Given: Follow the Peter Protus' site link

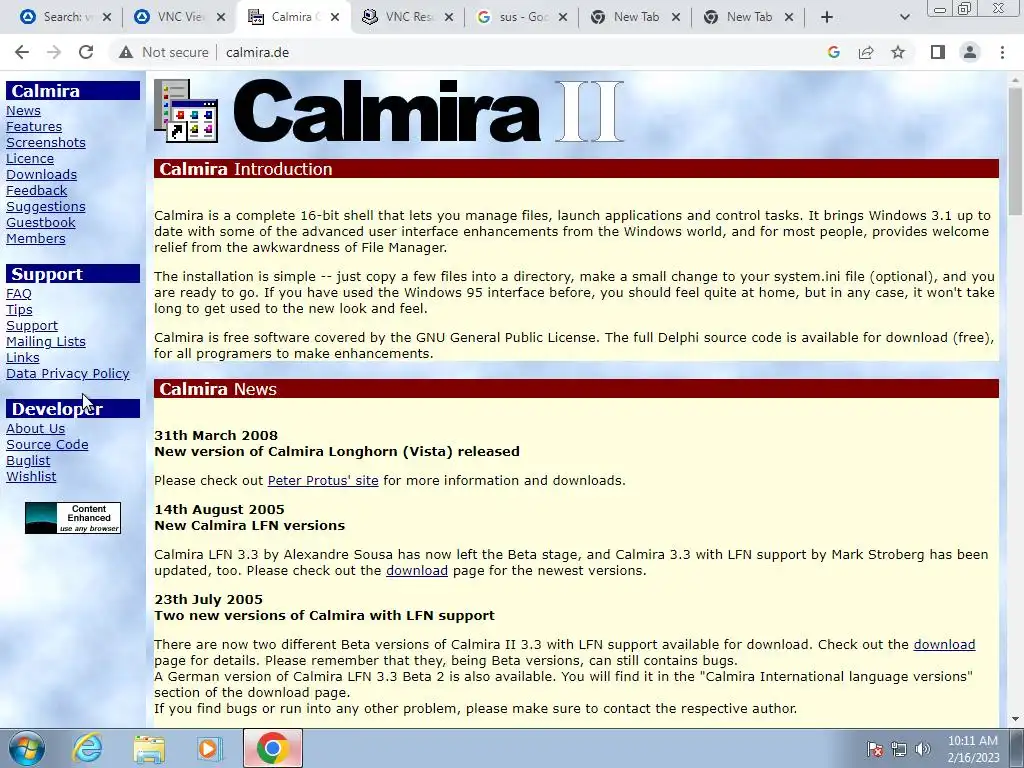Looking at the screenshot, I should (323, 481).
